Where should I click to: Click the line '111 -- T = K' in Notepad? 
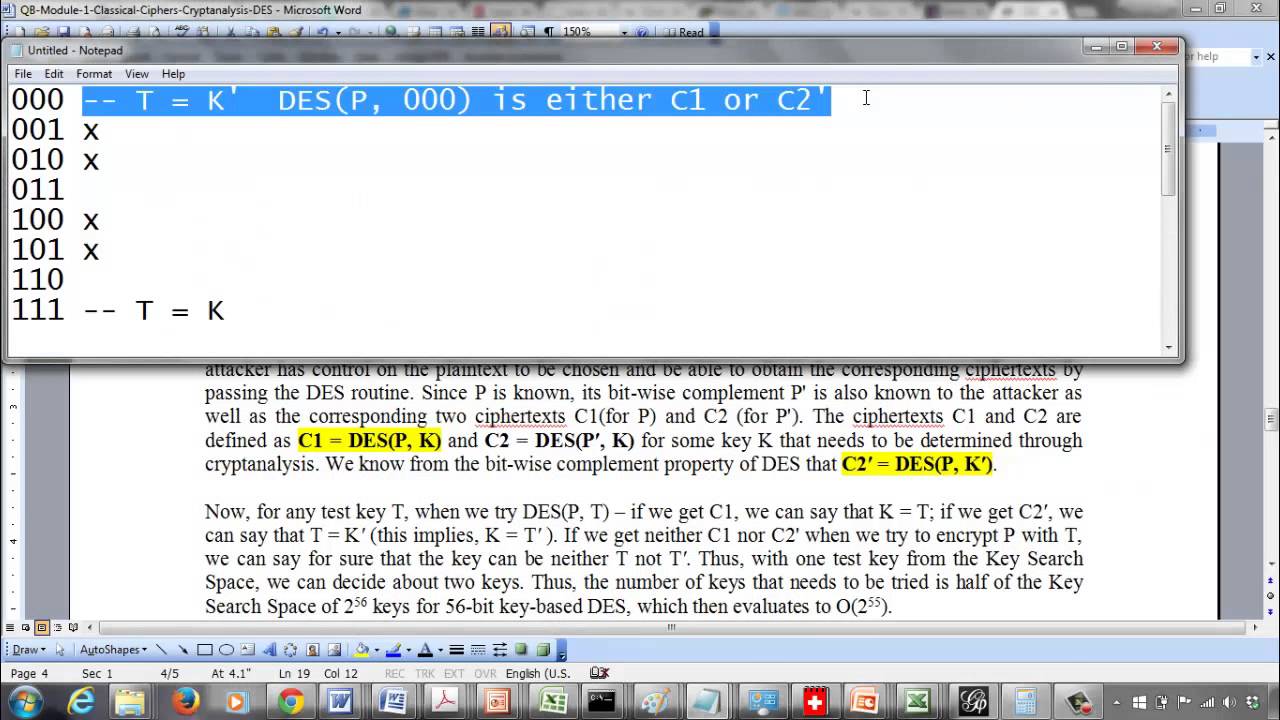tap(118, 310)
